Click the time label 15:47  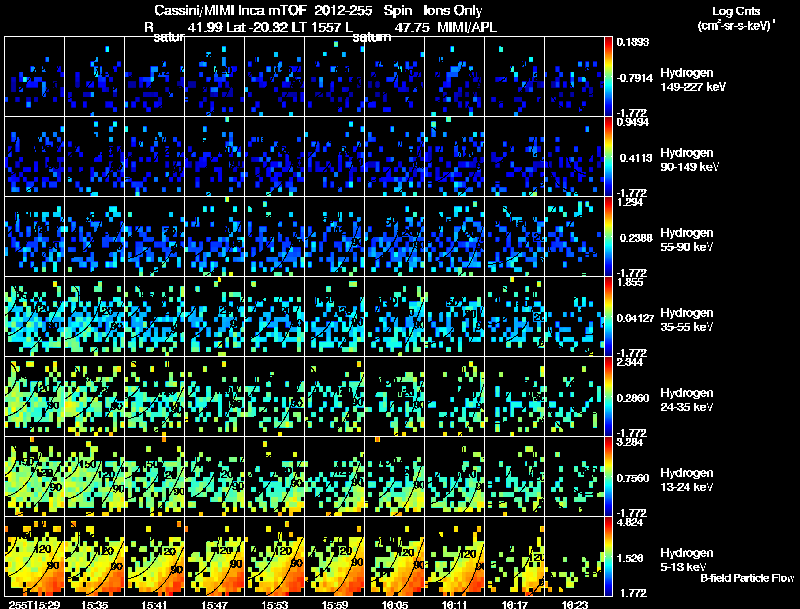(215, 604)
